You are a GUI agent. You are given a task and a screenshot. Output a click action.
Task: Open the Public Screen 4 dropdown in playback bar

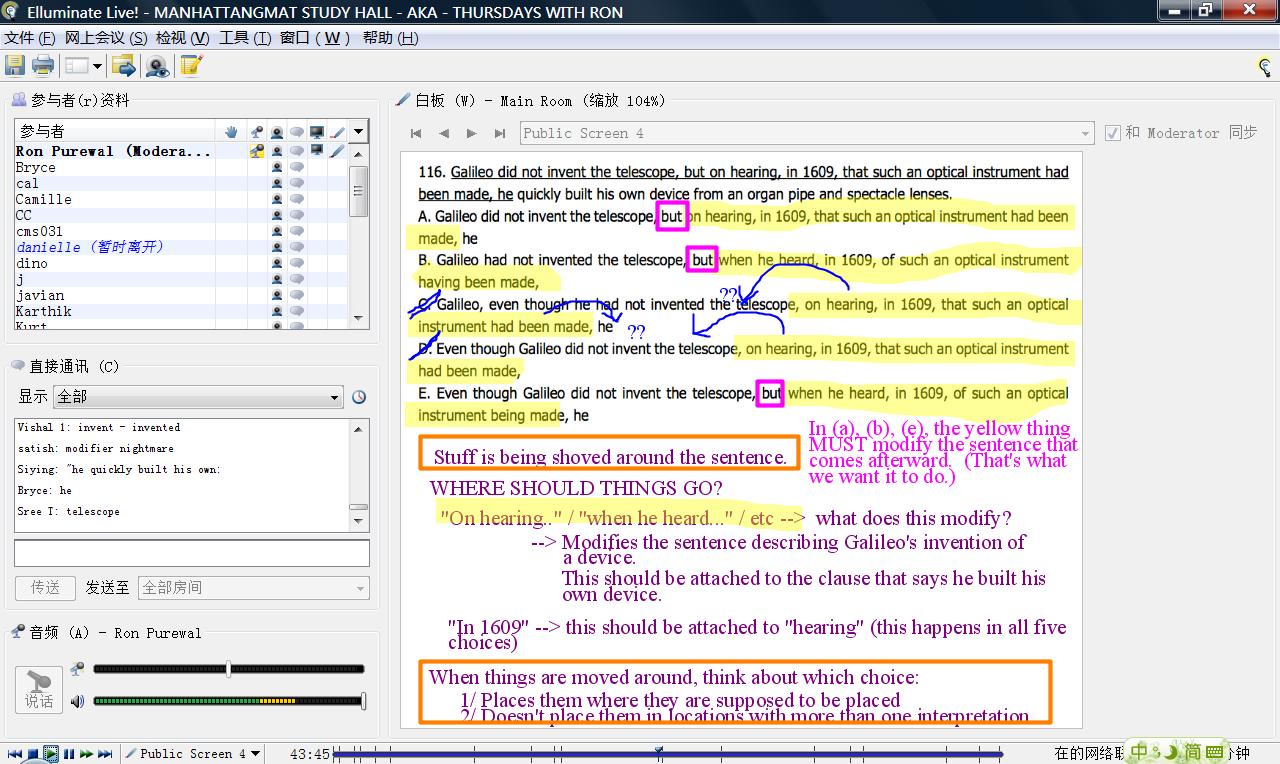(193, 754)
